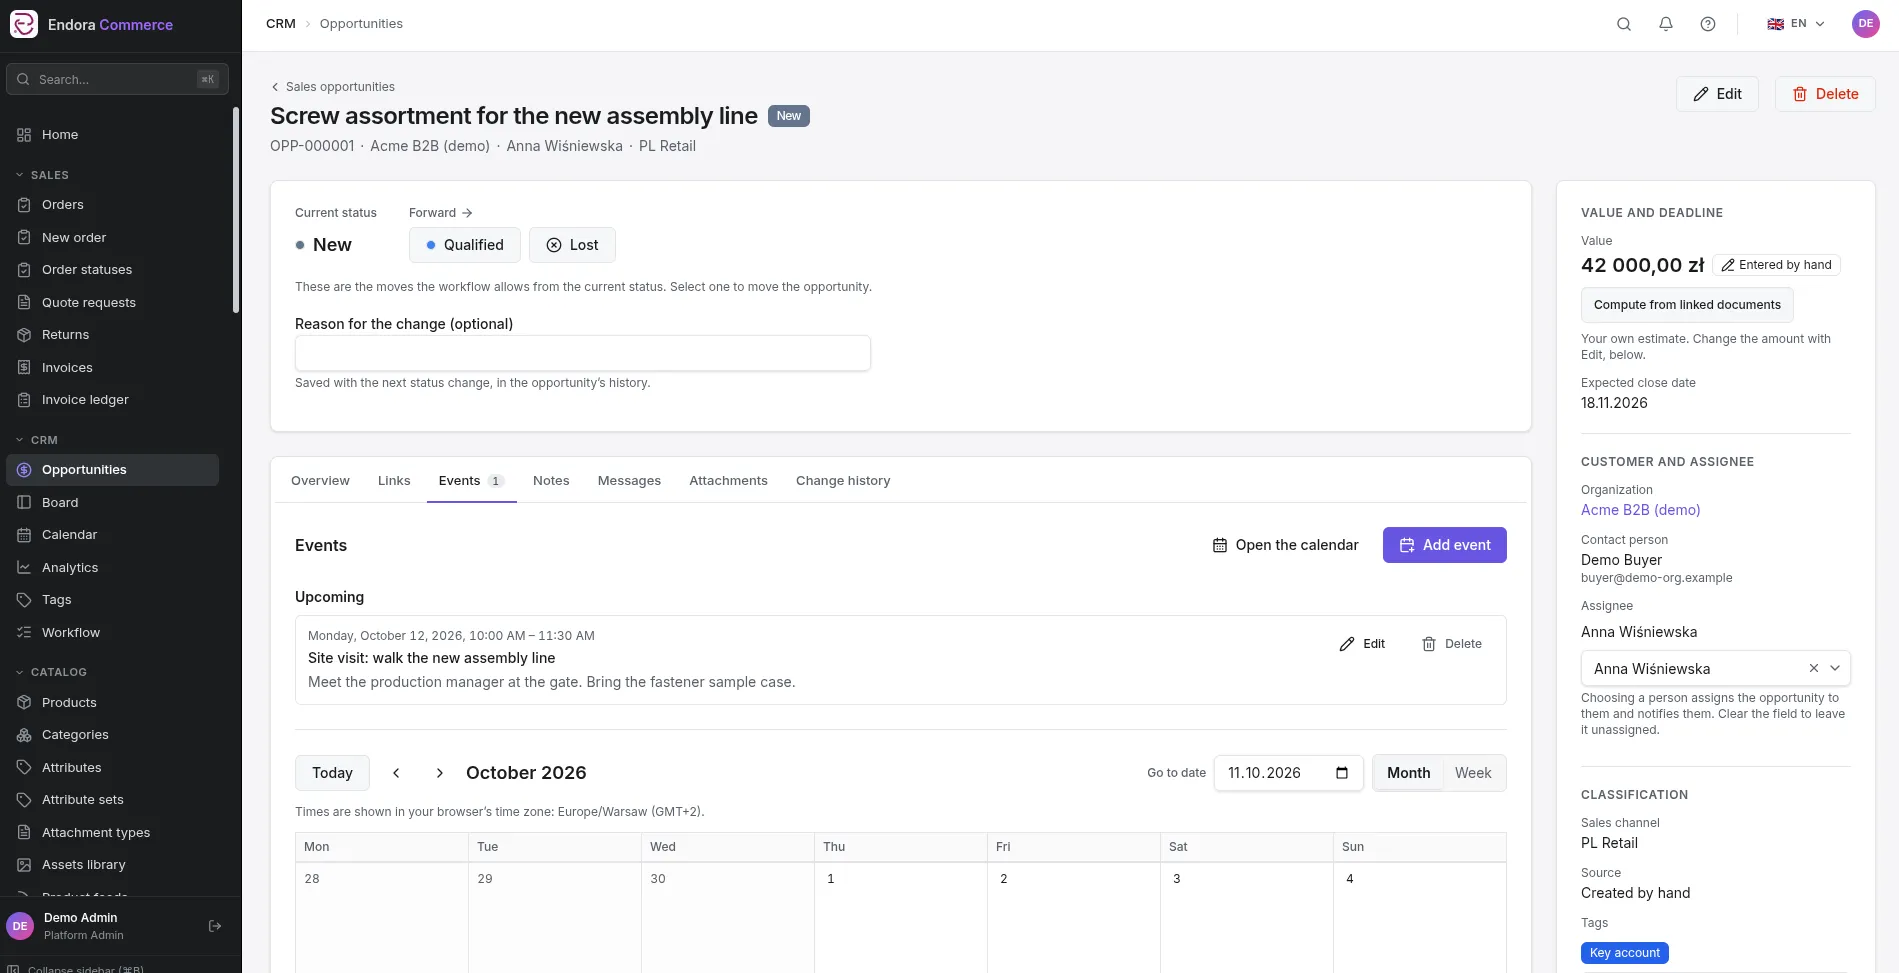The height and width of the screenshot is (973, 1899).
Task: Switch to the Links tab
Action: 394,481
